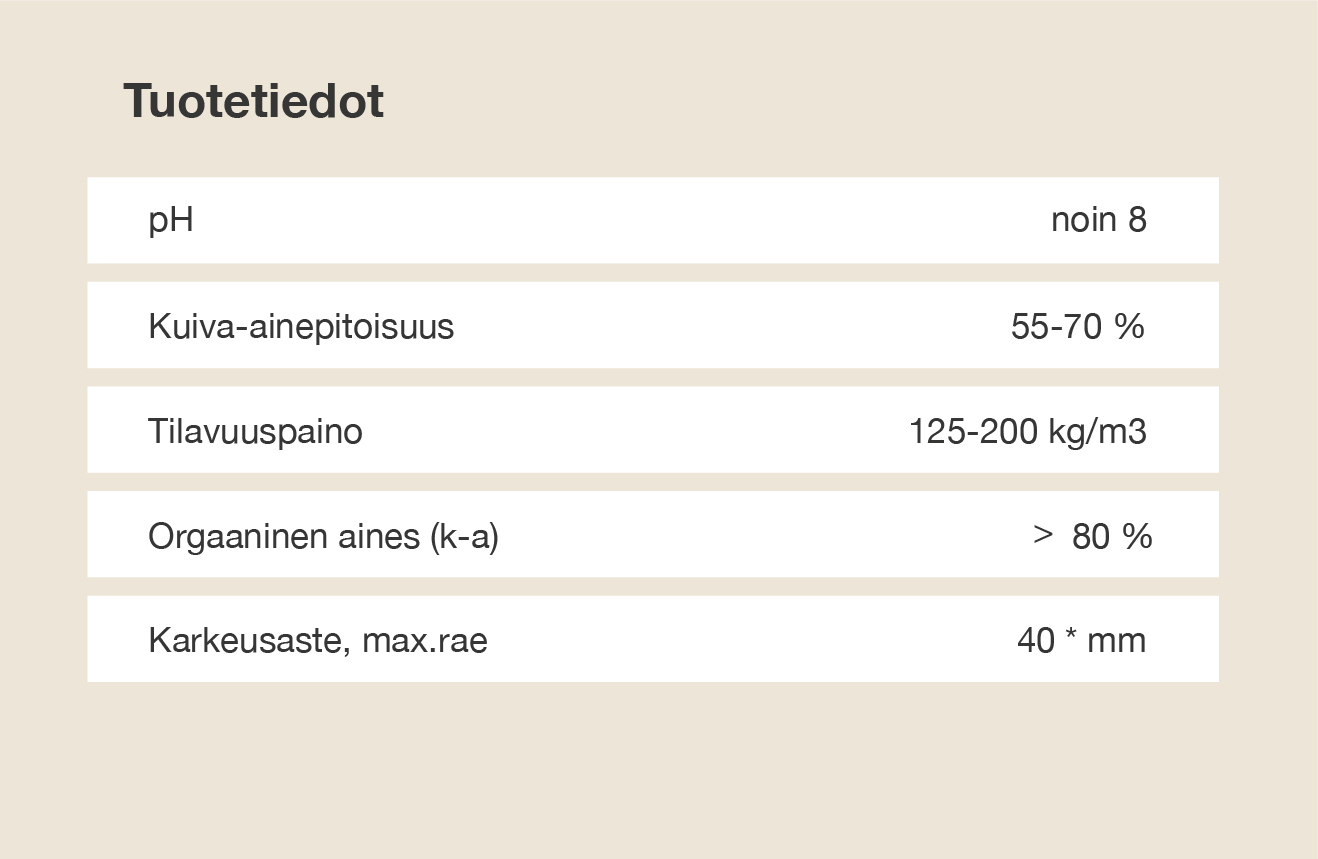Select the pH row label

171,221
